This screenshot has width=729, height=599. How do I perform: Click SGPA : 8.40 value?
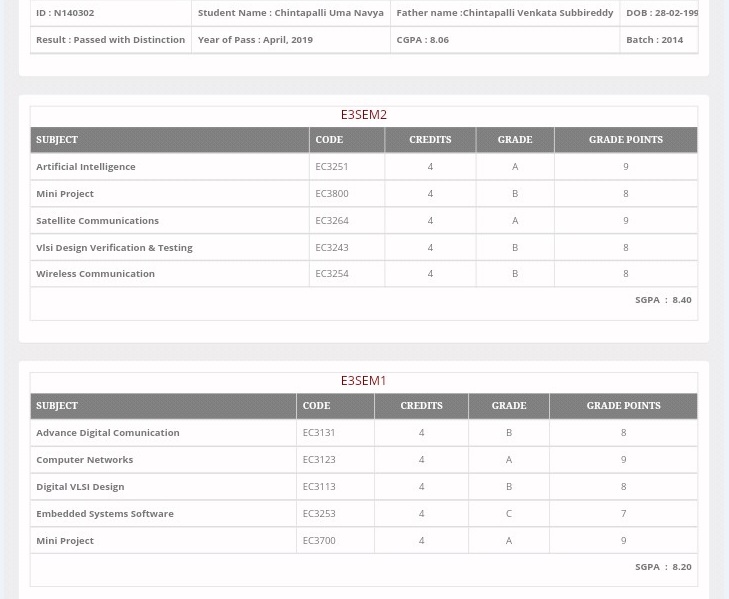click(663, 300)
